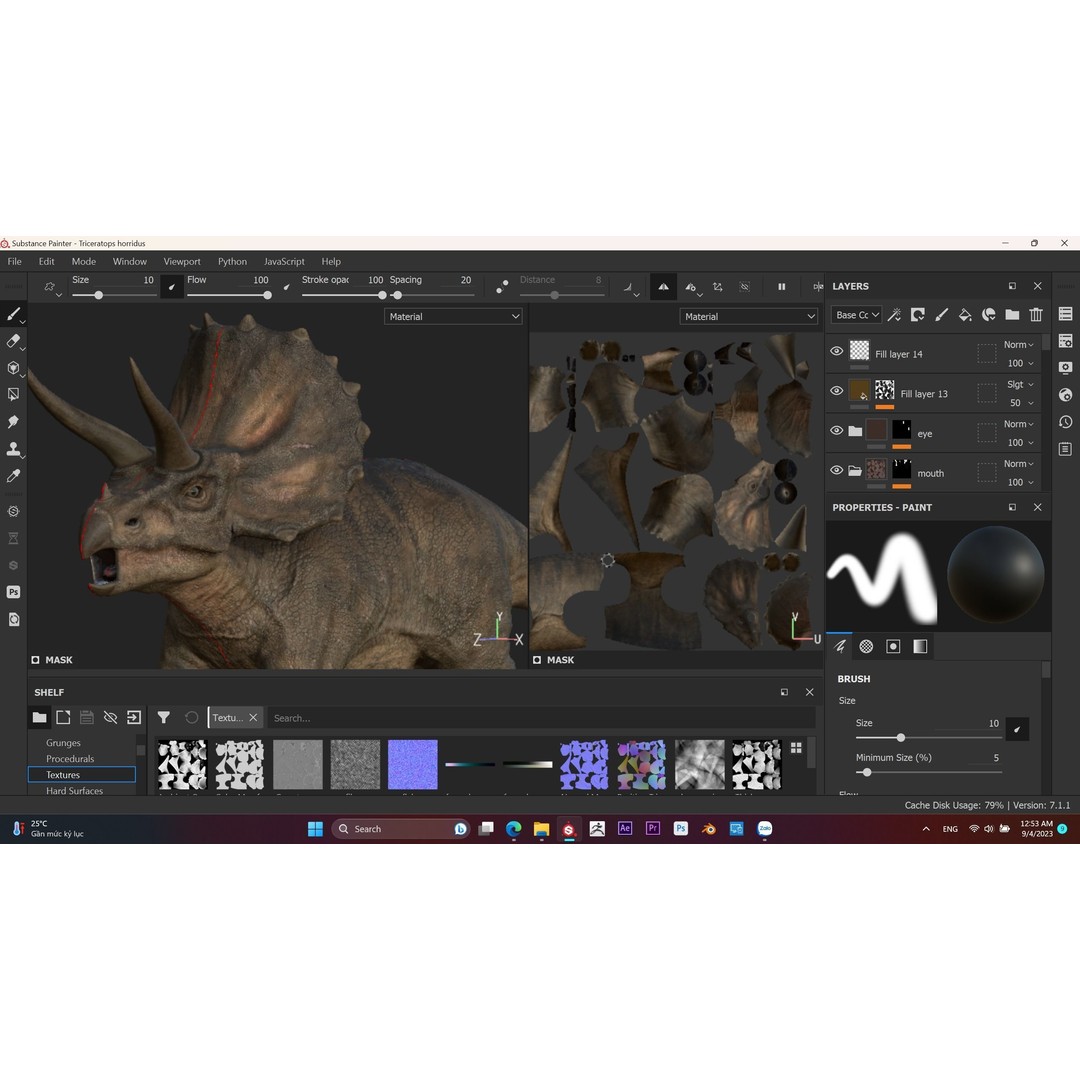The image size is (1080, 1080).
Task: Open the Base Color channel dropdown
Action: click(857, 315)
